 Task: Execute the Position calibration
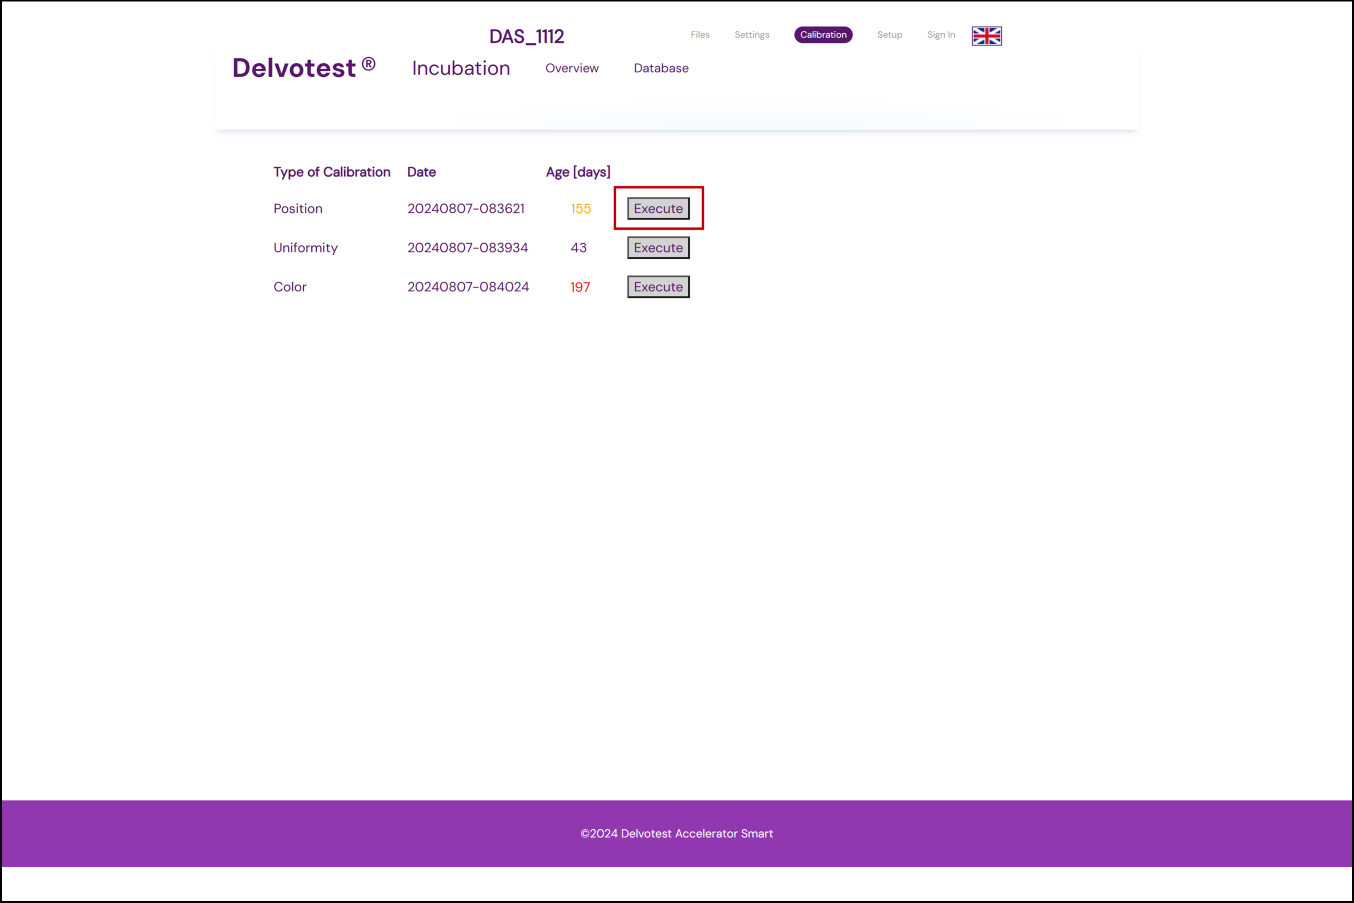click(x=658, y=209)
